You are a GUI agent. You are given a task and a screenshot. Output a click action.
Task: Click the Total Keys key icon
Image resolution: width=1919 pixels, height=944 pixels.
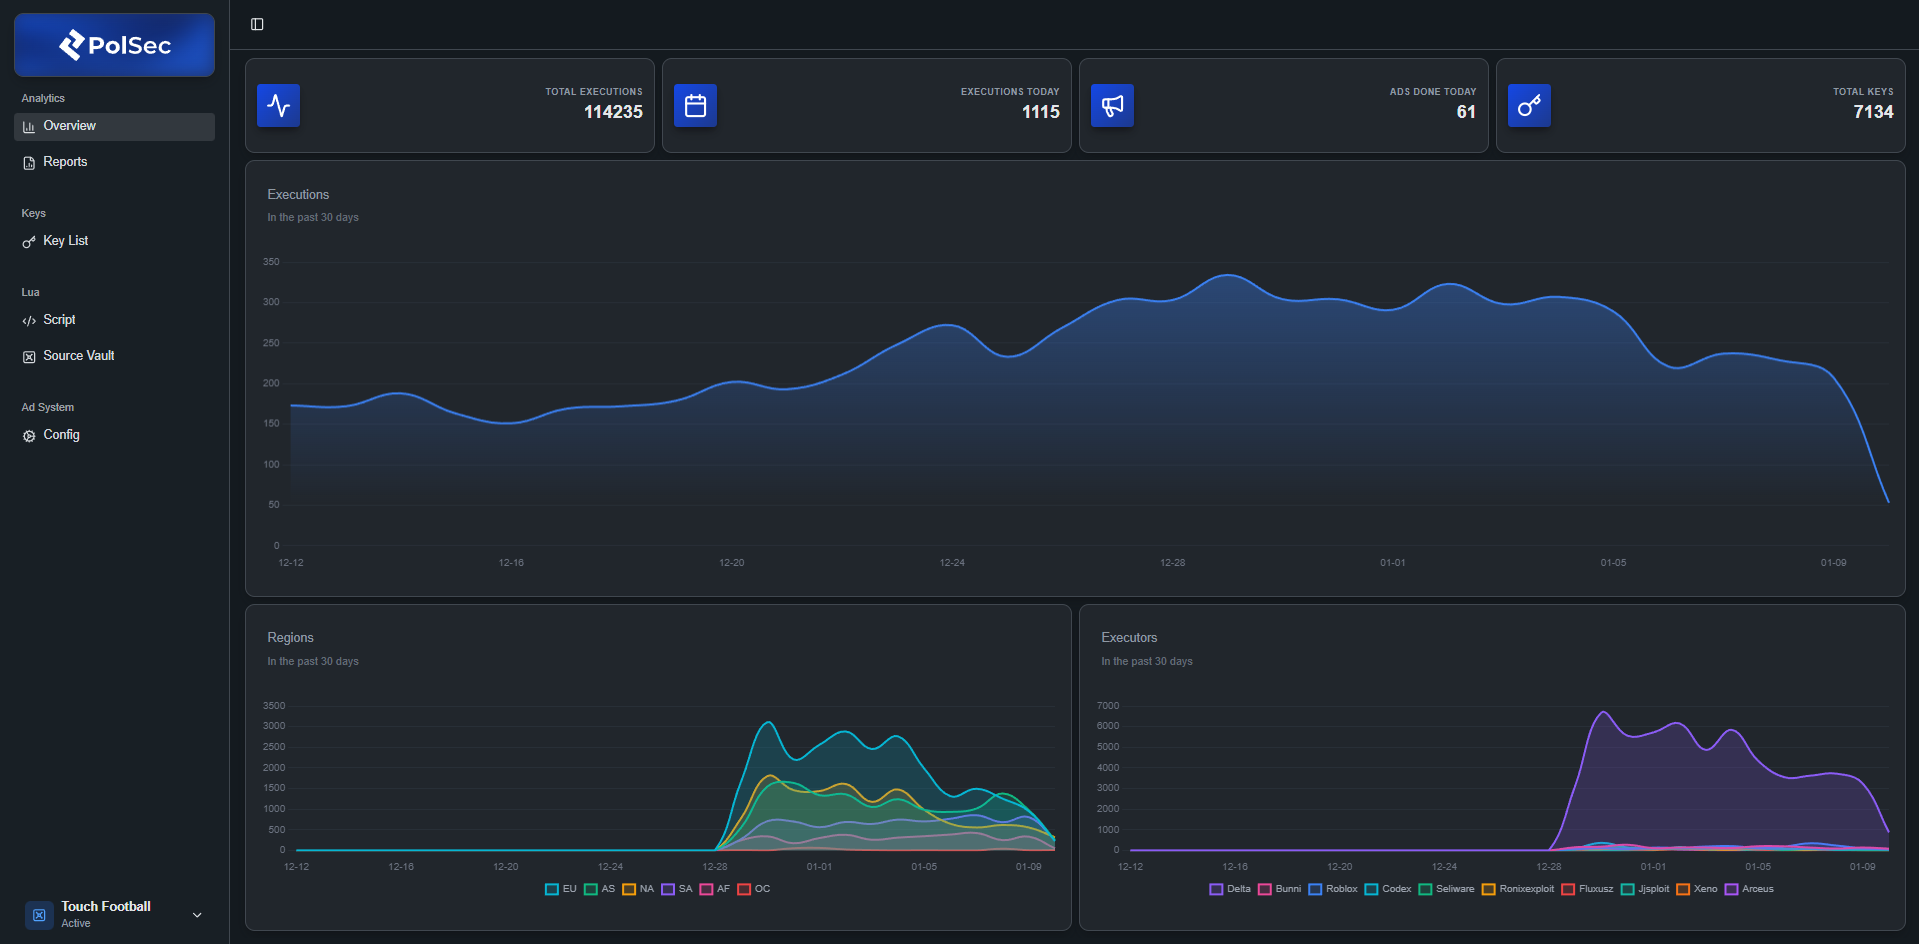1530,106
